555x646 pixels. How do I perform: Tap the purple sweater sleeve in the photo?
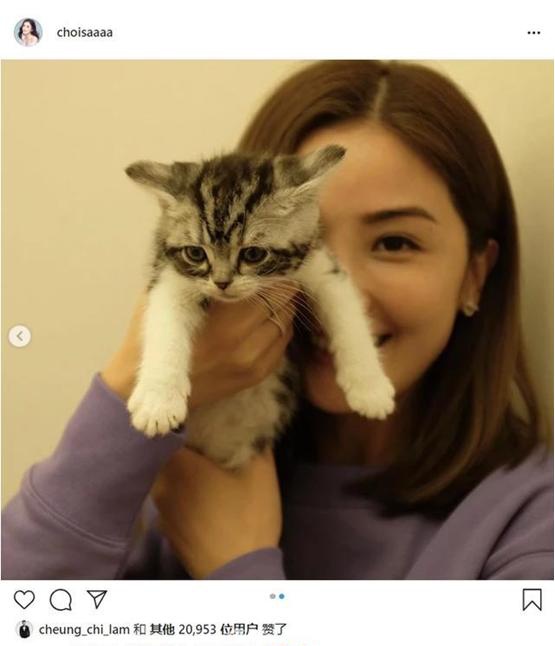(x=74, y=486)
